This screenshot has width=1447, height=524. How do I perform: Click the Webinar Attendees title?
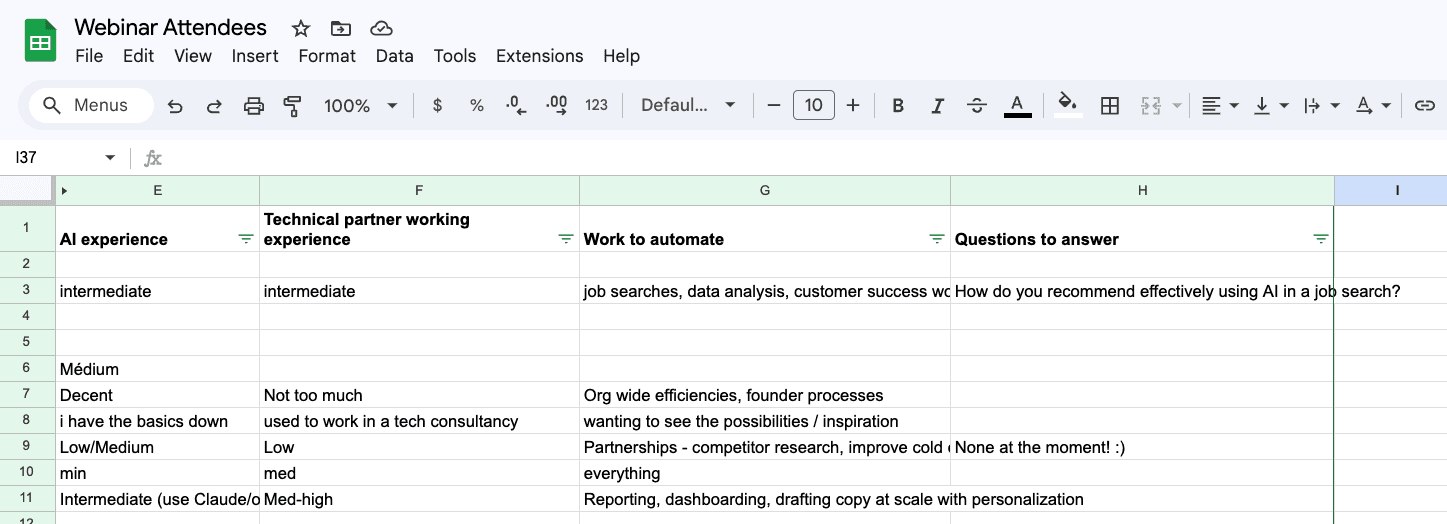(x=171, y=28)
